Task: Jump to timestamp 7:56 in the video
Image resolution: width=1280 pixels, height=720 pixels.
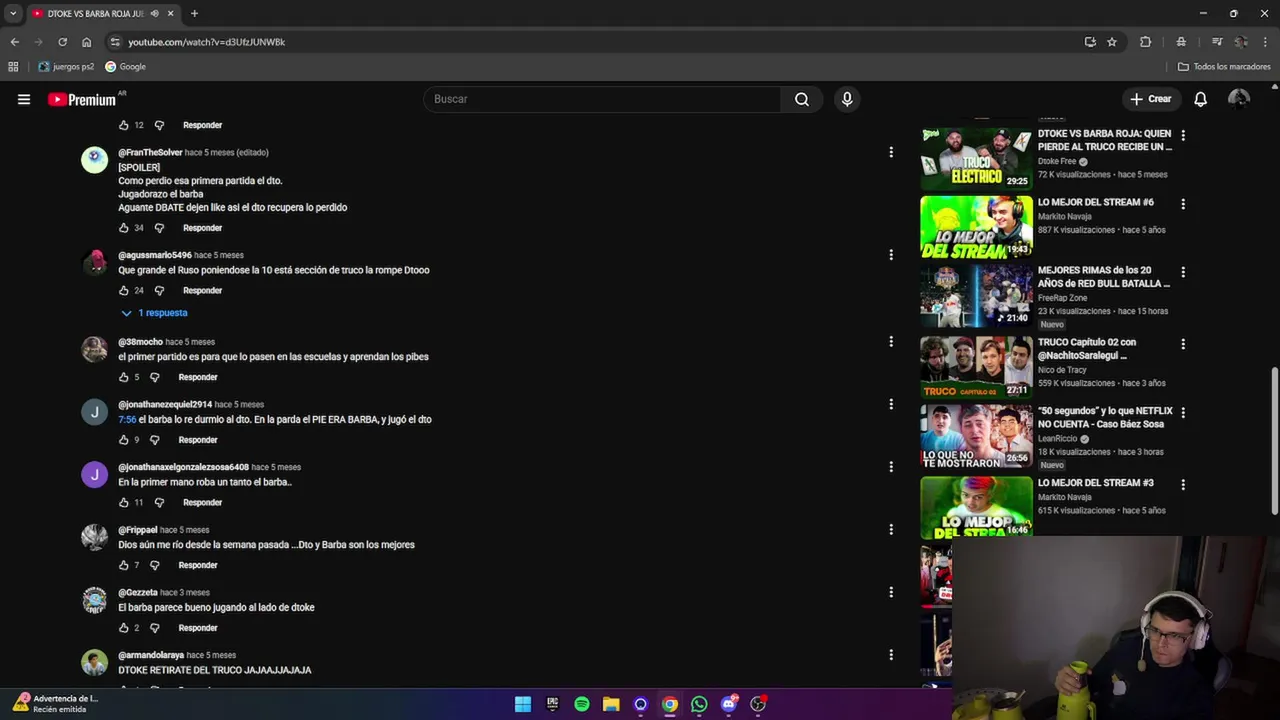Action: click(127, 419)
